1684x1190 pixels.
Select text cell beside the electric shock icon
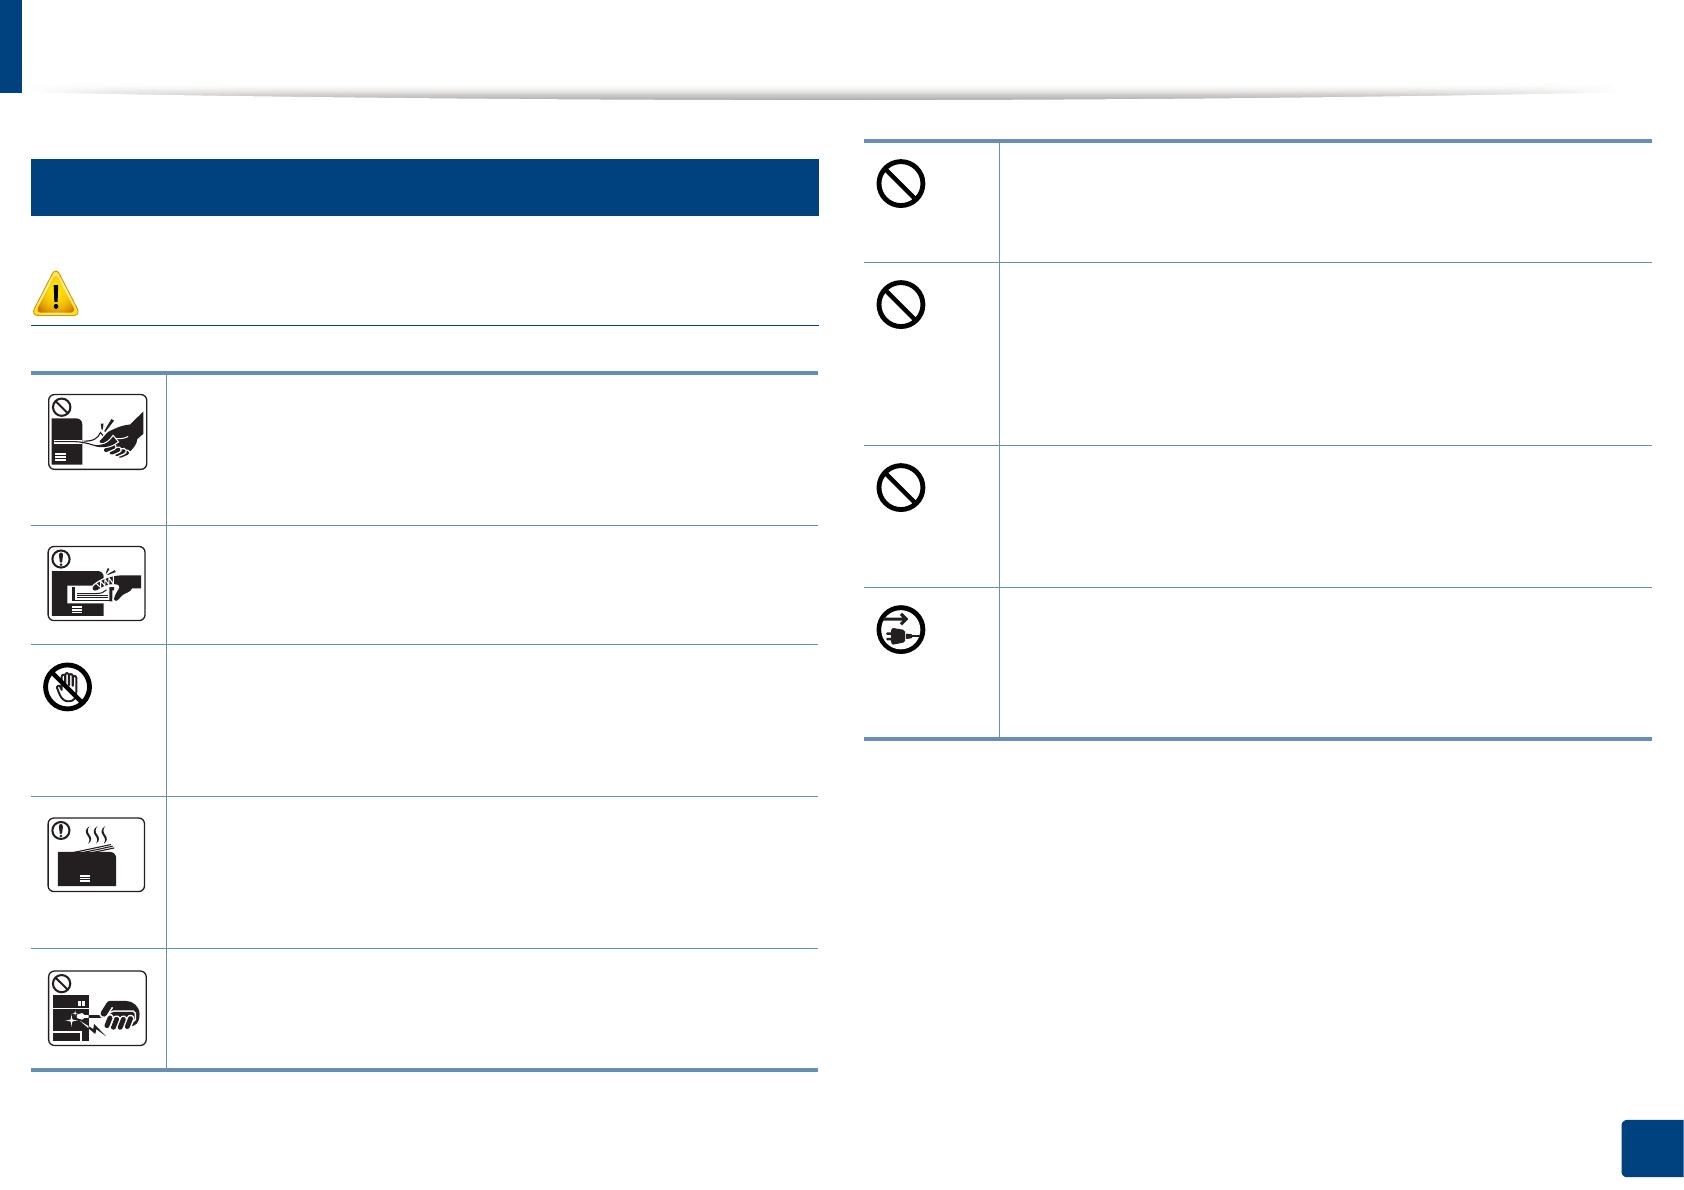pyautogui.click(x=492, y=1008)
